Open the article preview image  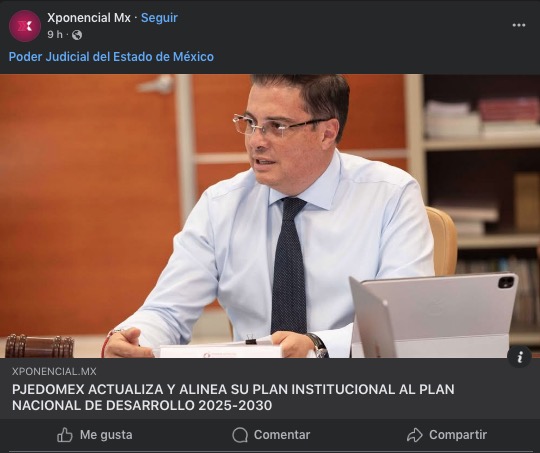tap(270, 216)
